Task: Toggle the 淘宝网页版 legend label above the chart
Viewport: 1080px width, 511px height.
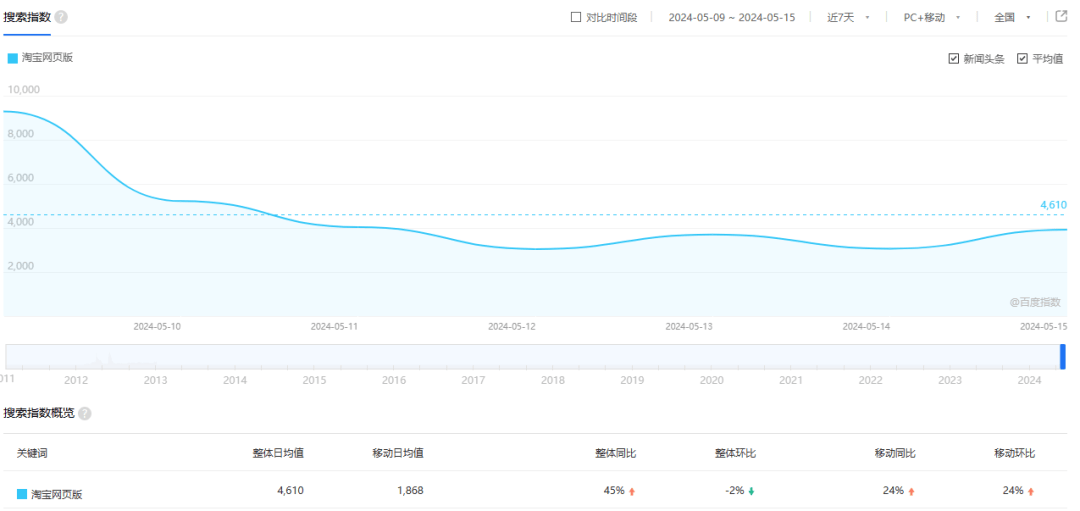Action: coord(48,58)
